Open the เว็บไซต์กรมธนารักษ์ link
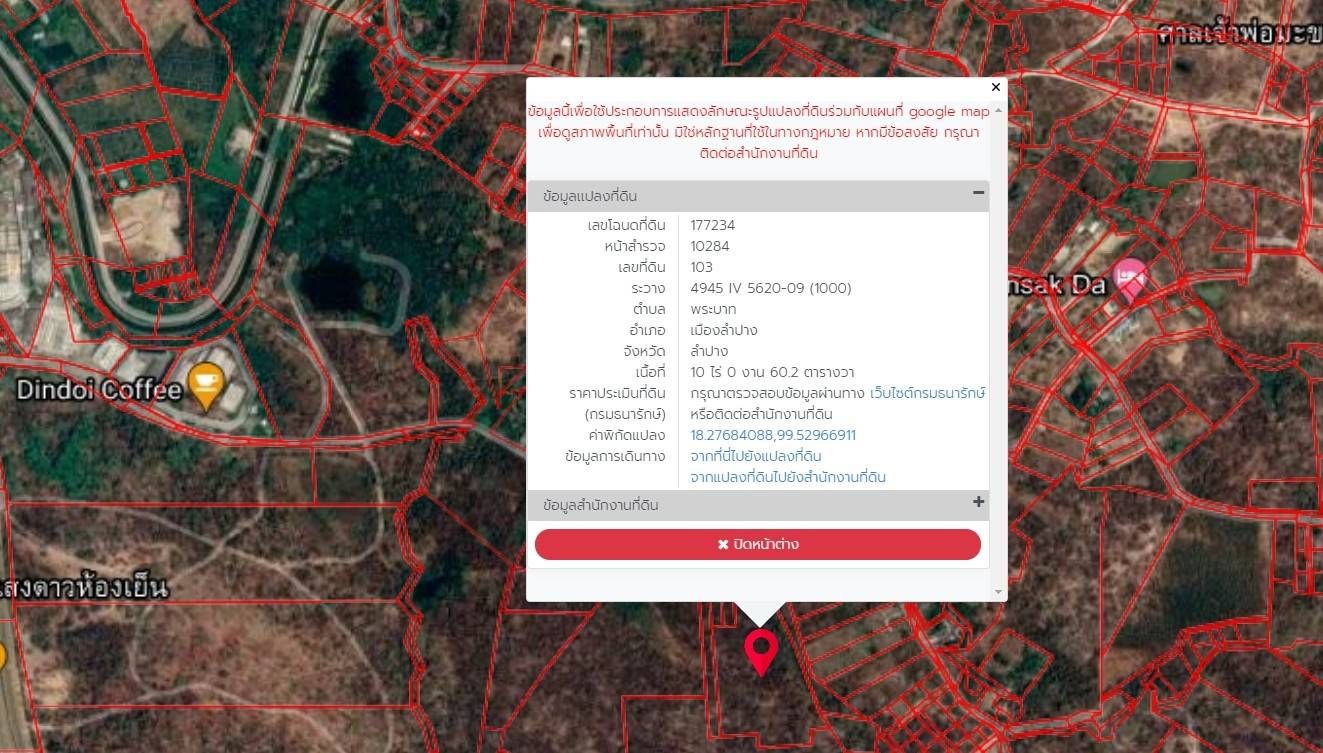The image size is (1323, 753). pyautogui.click(x=928, y=393)
